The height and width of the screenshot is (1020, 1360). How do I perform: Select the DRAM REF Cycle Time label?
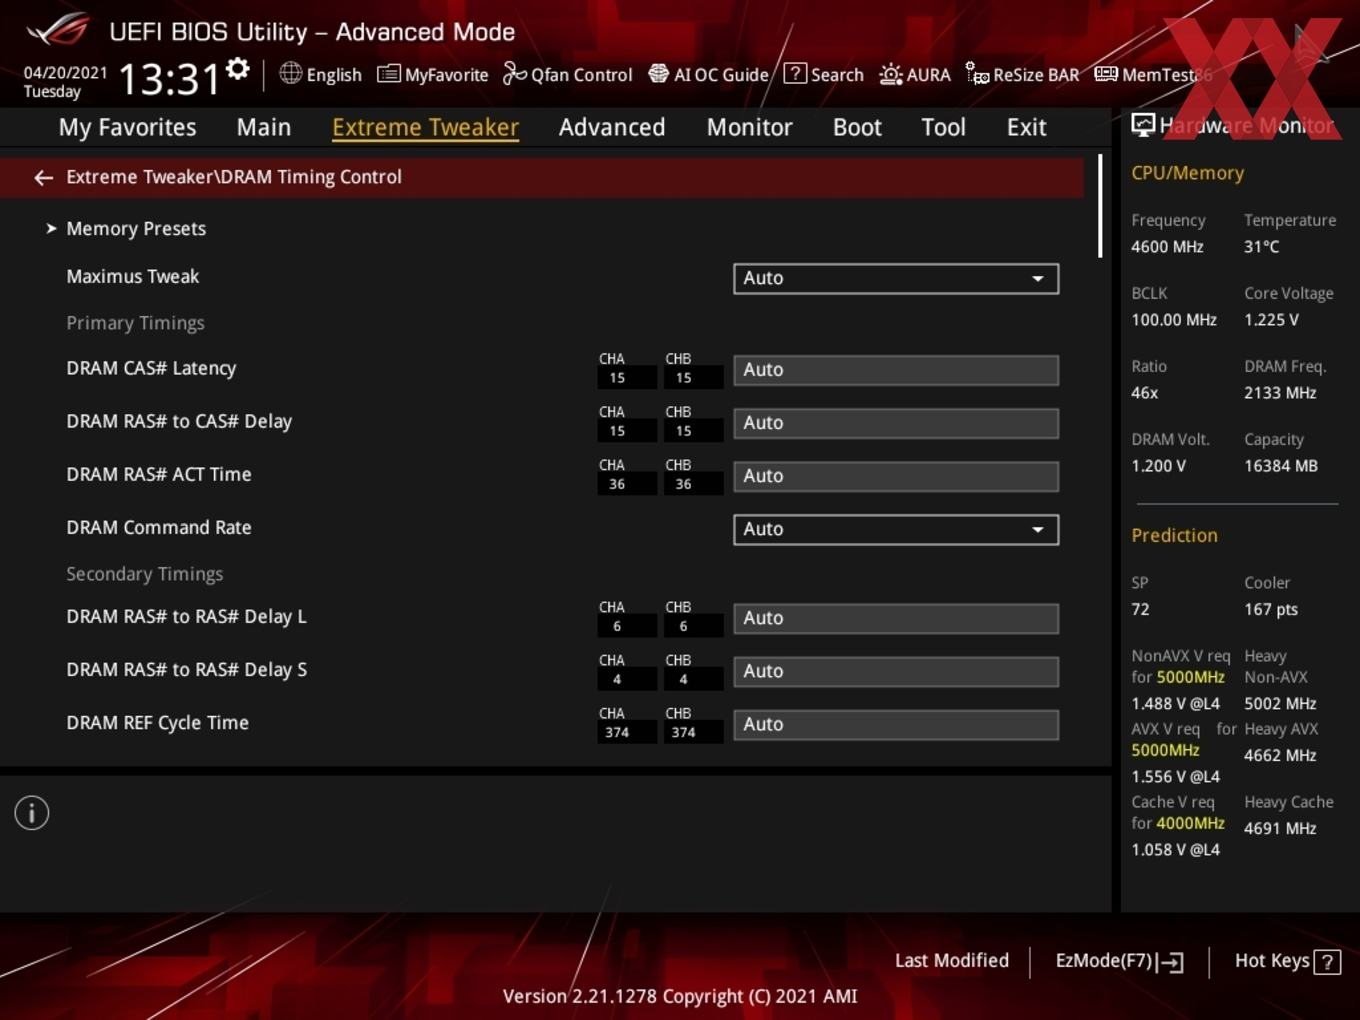157,722
